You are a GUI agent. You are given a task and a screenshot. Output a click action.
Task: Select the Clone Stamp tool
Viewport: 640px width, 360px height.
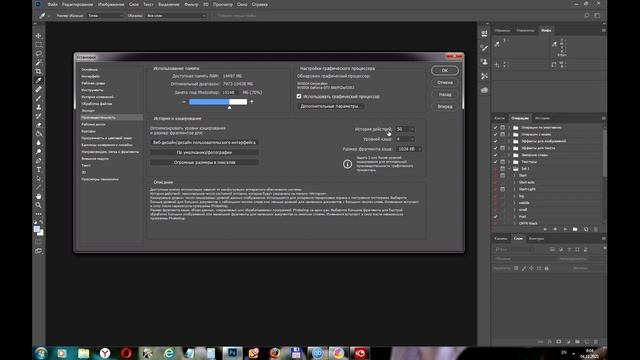(x=38, y=107)
